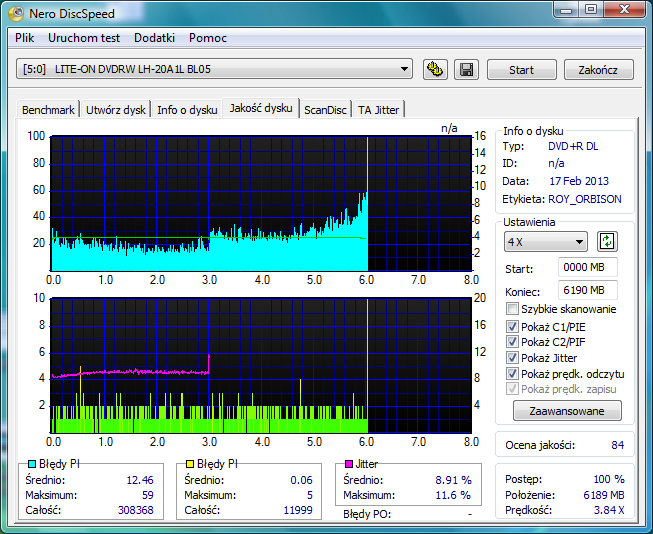Click the speed value 3.84 X
Screen dimensions: 653x534
tap(609, 510)
